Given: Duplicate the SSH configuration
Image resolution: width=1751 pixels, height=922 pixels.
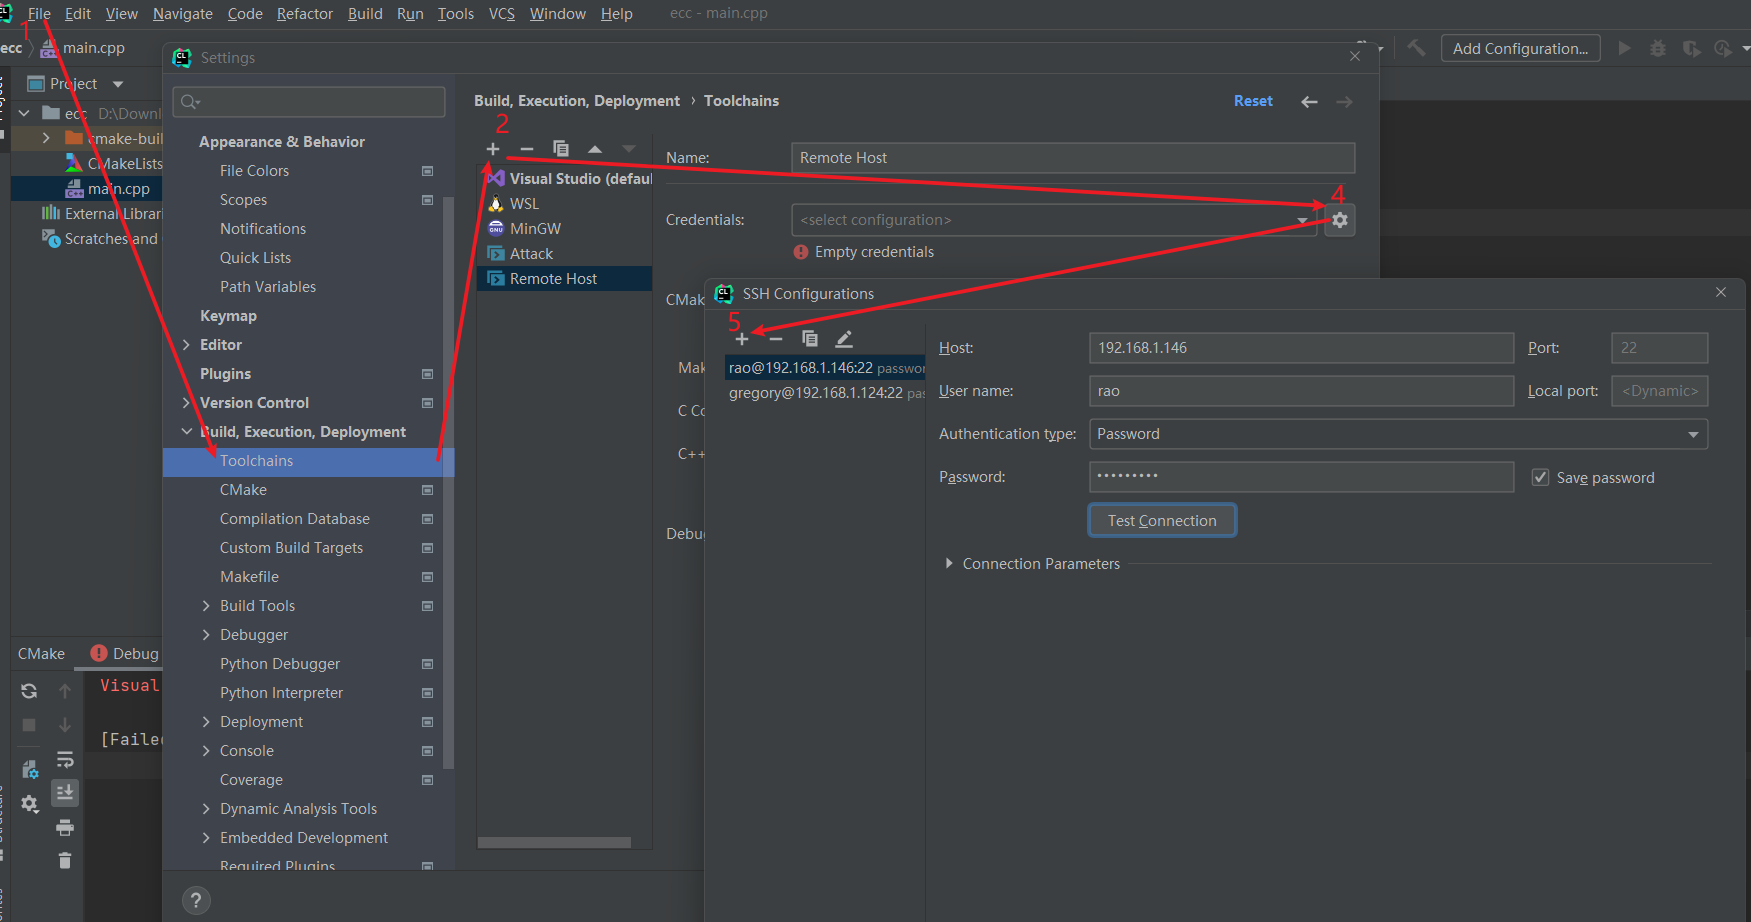Looking at the screenshot, I should point(810,339).
